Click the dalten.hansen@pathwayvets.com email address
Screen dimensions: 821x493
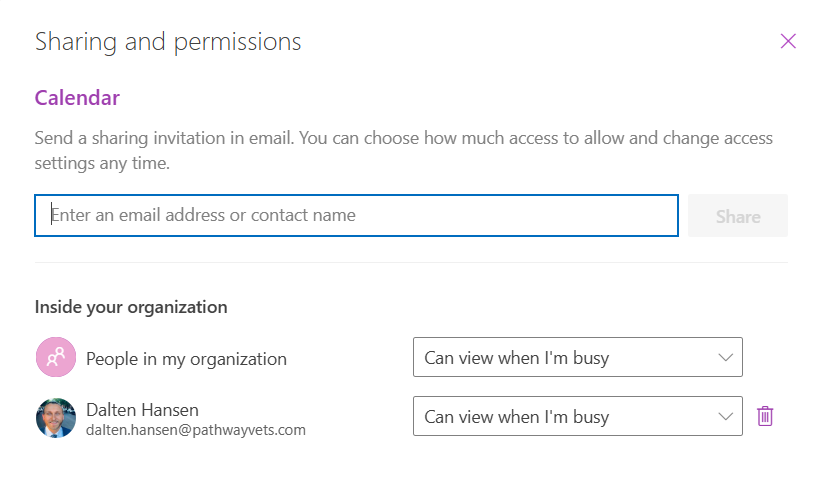tap(196, 430)
